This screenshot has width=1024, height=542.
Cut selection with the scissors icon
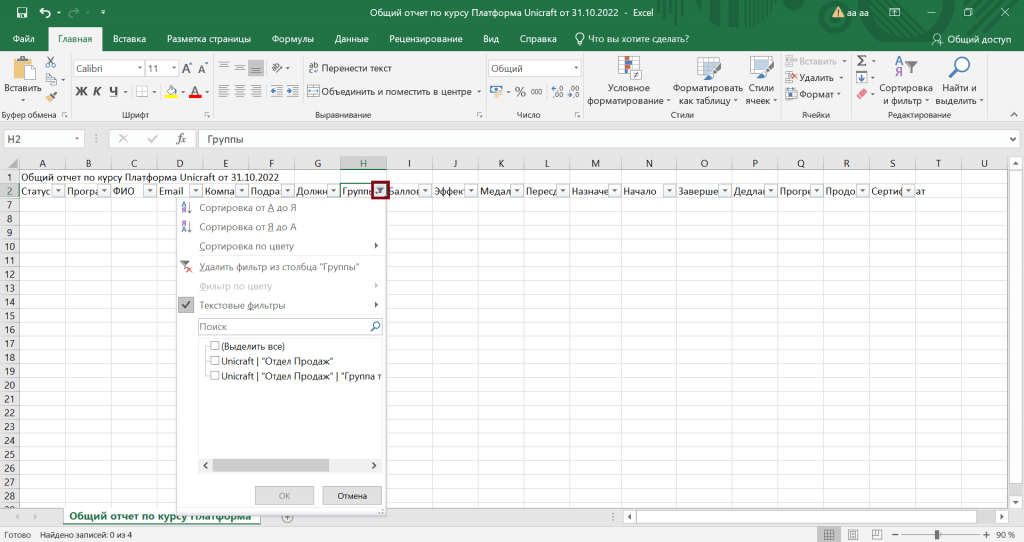pyautogui.click(x=51, y=62)
